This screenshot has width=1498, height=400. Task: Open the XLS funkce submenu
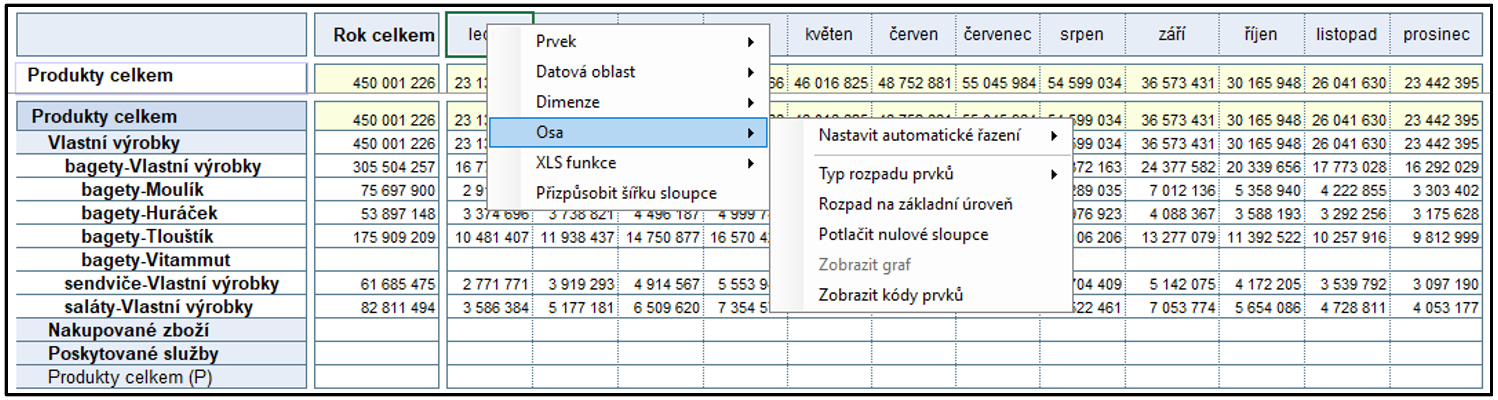628,163
